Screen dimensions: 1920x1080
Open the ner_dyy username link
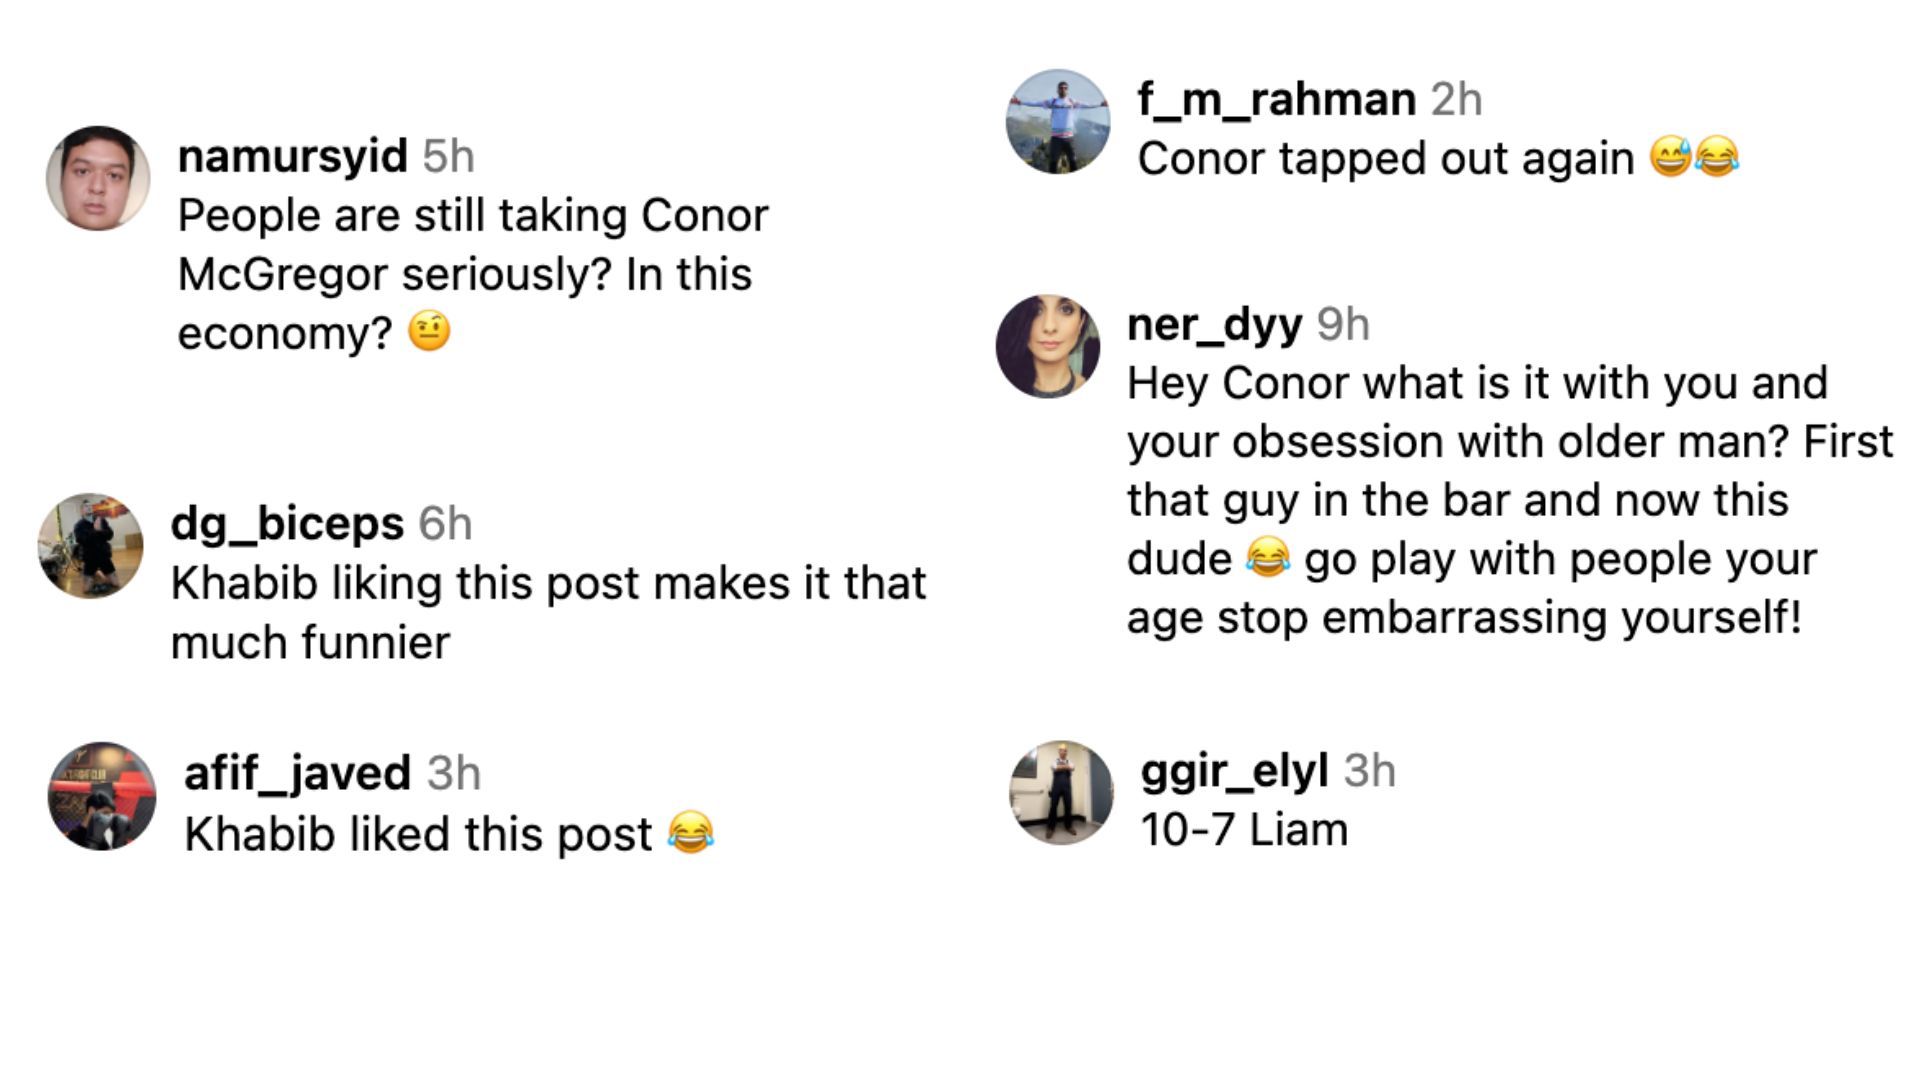tap(1214, 324)
